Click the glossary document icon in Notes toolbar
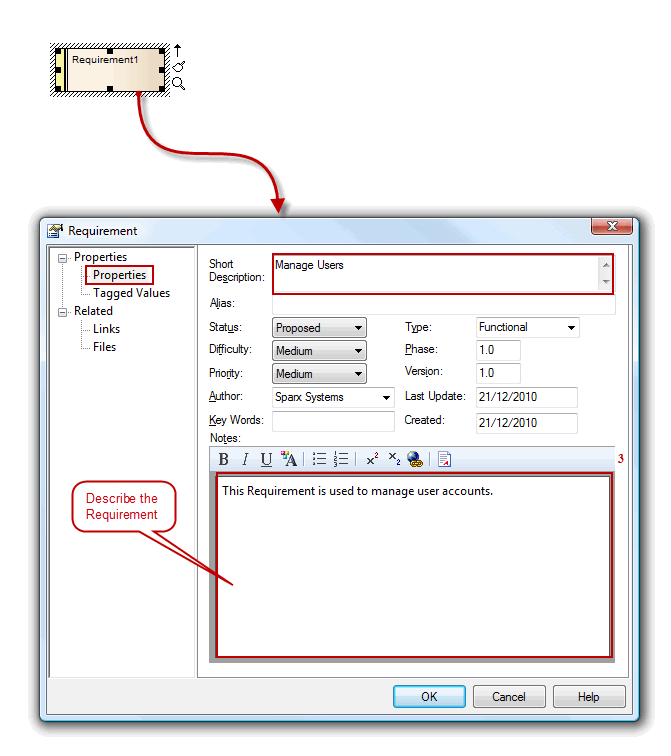Screen dimensions: 671x756 coord(444,459)
